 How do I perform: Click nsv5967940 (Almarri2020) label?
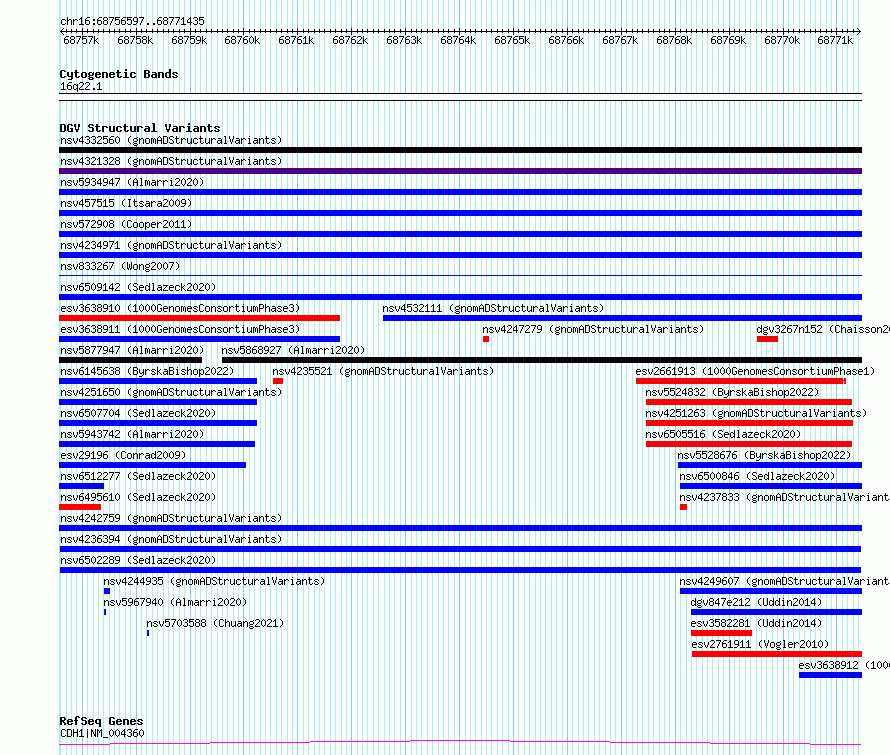[175, 602]
